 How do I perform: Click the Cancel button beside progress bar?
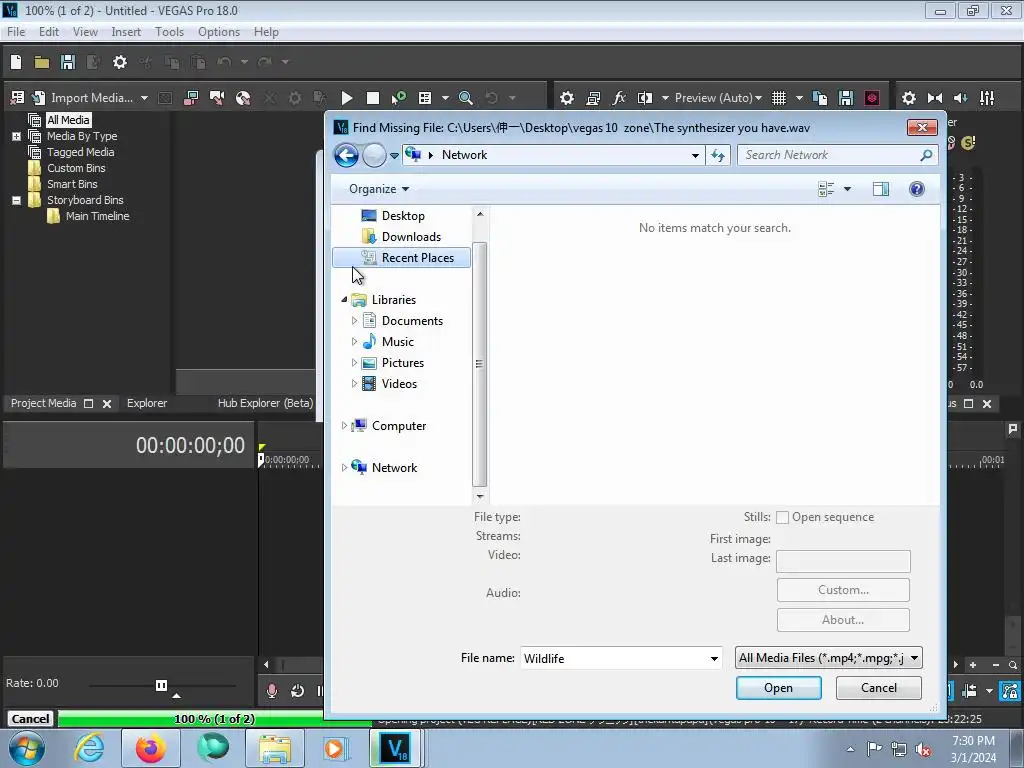tap(30, 719)
